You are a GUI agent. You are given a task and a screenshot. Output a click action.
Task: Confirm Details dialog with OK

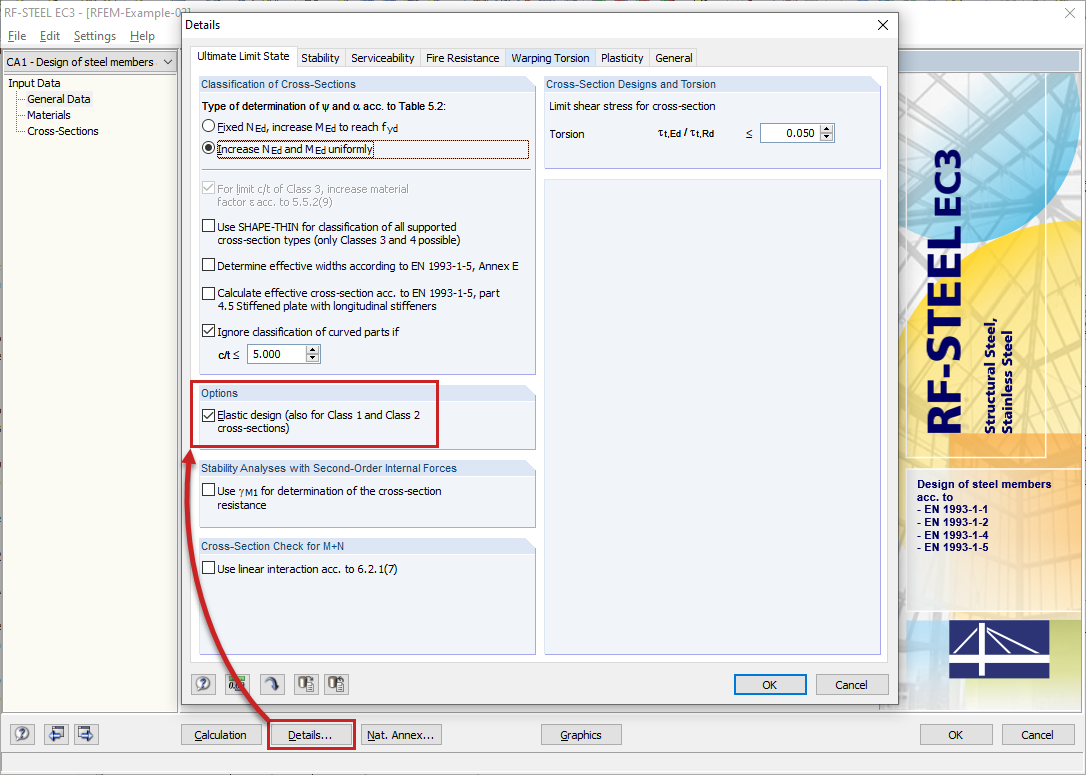tap(769, 684)
